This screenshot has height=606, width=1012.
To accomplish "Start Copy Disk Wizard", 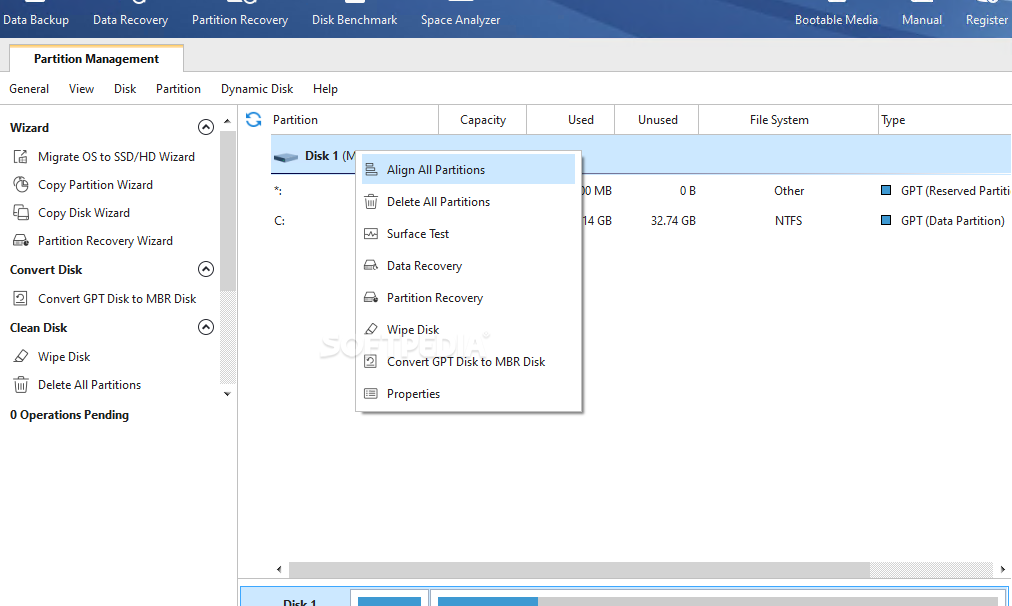I will point(84,212).
